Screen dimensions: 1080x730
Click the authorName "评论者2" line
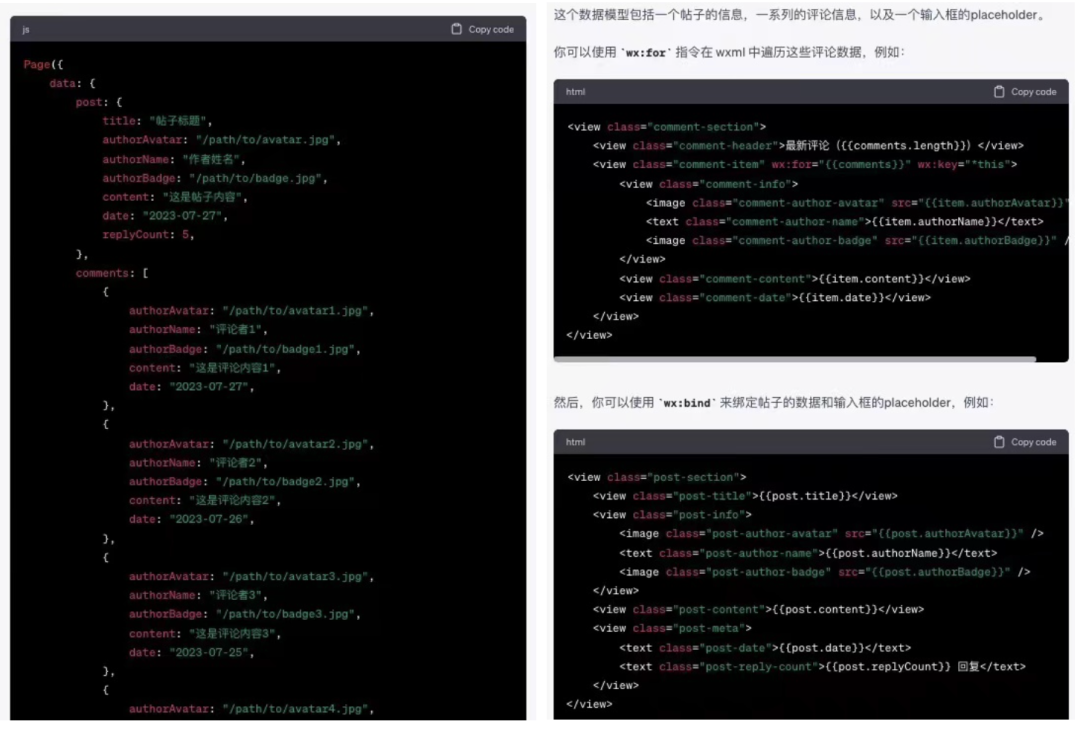tap(198, 463)
